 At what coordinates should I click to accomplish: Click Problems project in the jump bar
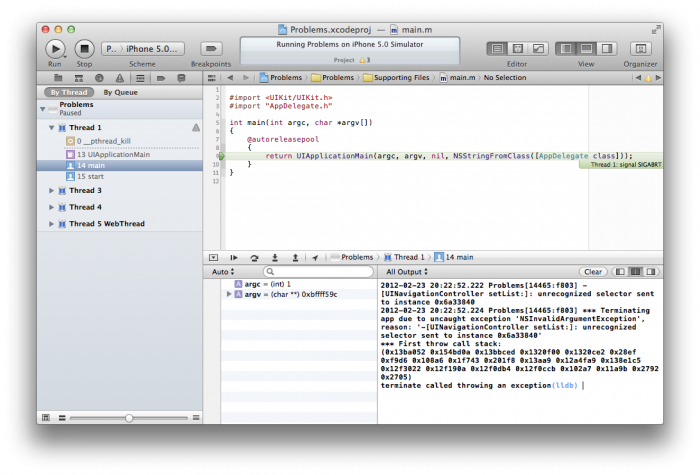(281, 78)
